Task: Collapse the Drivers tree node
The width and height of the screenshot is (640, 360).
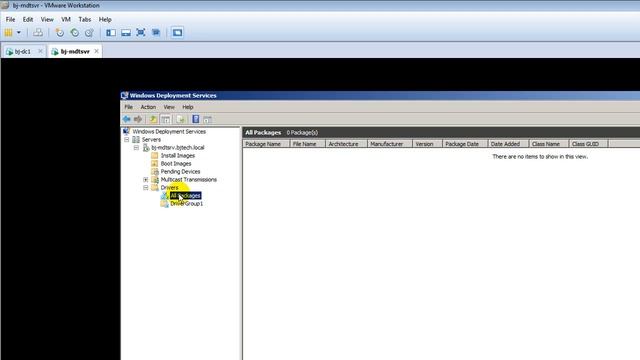Action: tap(146, 188)
